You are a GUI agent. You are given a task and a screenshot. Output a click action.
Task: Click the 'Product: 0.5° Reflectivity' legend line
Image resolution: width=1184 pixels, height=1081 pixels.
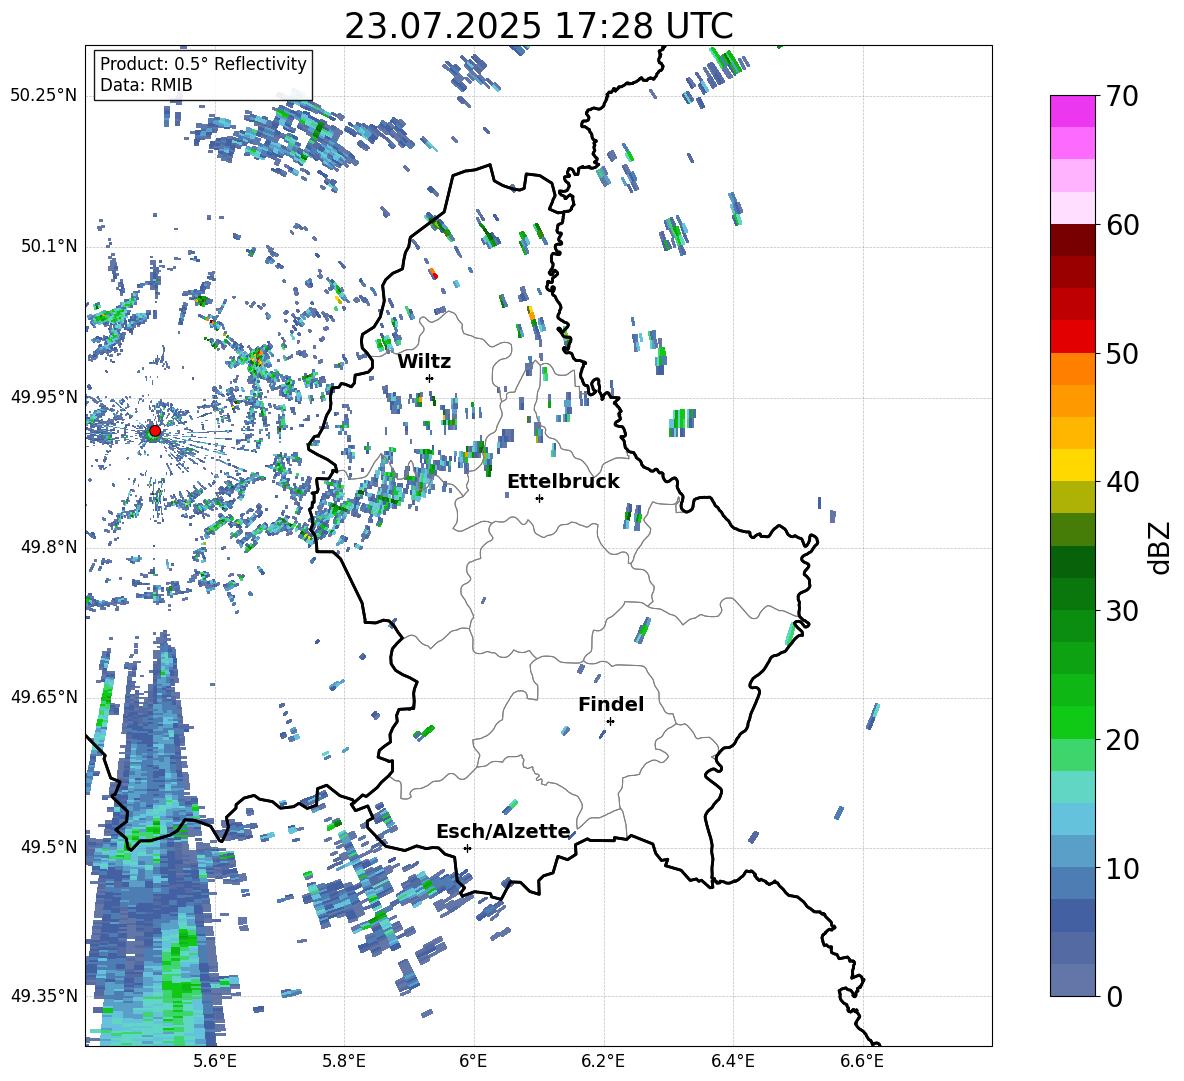pyautogui.click(x=203, y=64)
